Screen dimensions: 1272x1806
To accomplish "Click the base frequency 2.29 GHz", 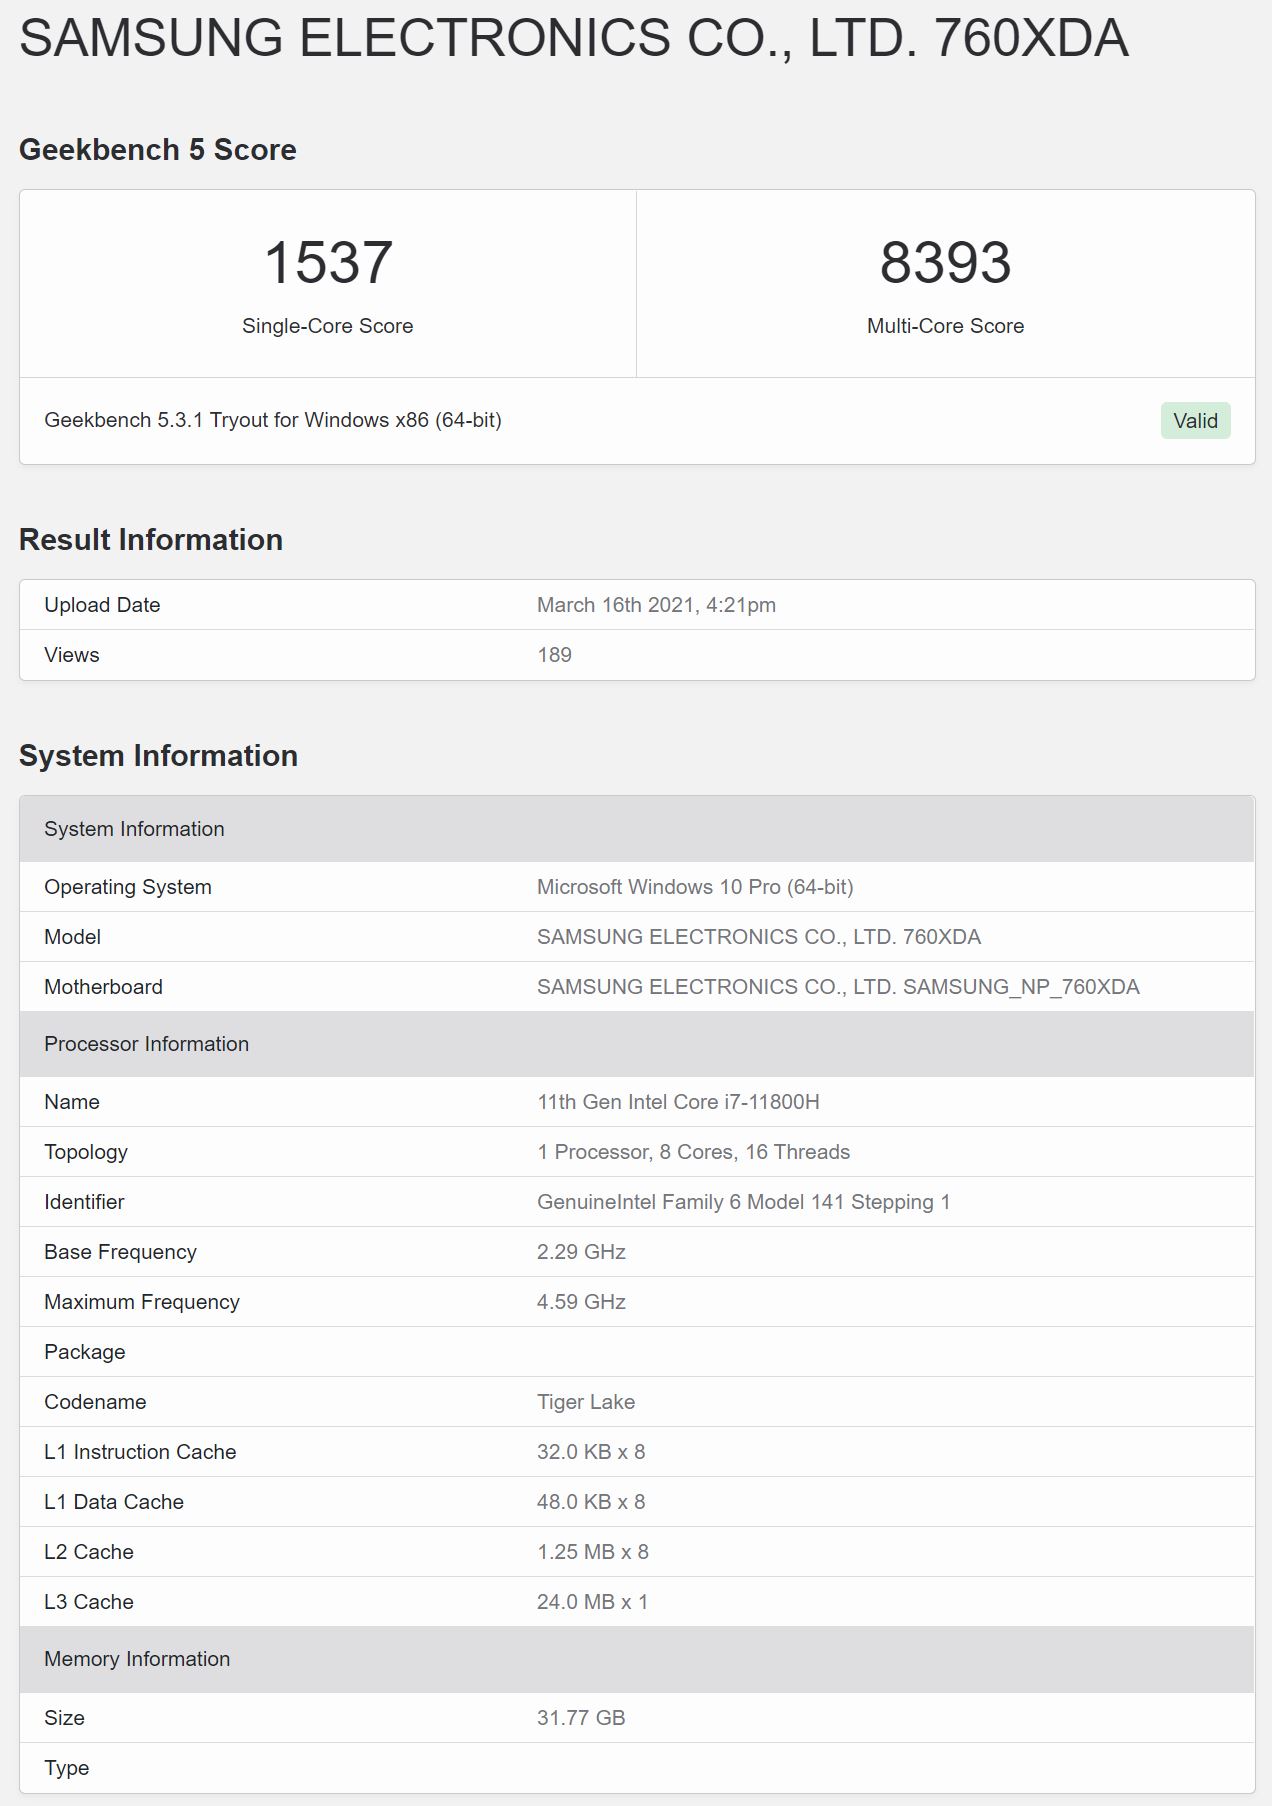I will click(x=581, y=1252).
